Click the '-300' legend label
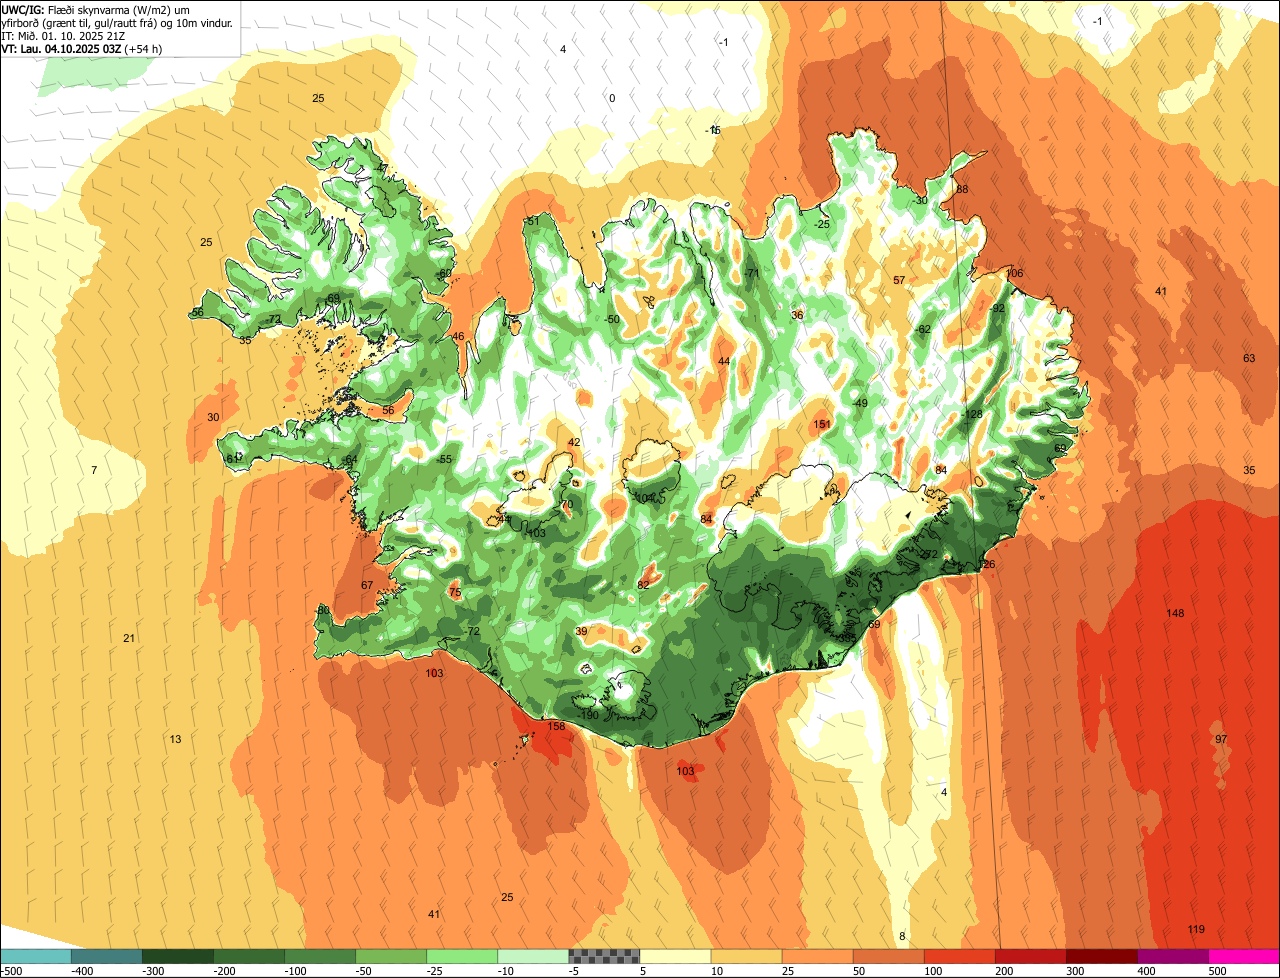This screenshot has height=978, width=1280. click(x=153, y=971)
